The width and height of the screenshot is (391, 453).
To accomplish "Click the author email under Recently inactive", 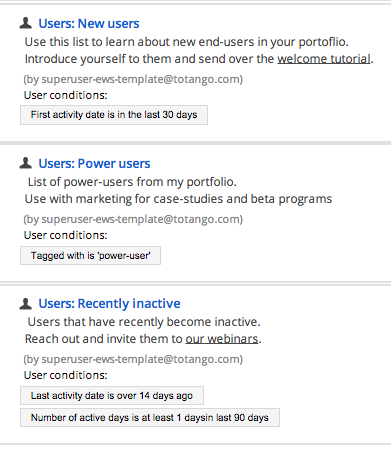I will pyautogui.click(x=133, y=359).
